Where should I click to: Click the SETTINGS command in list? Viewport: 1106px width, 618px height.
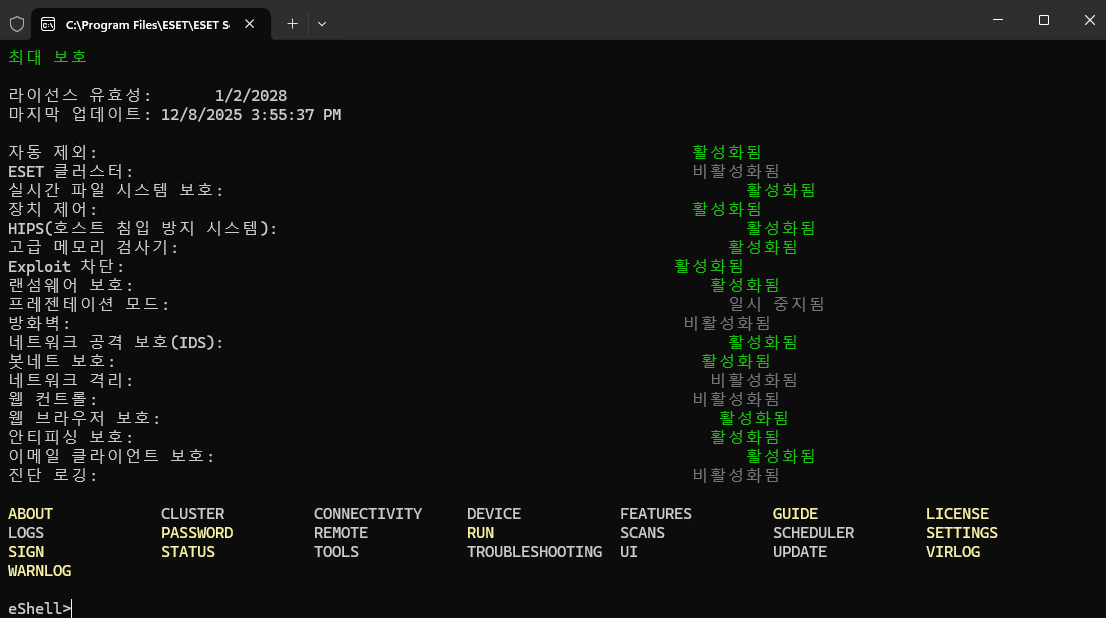961,533
